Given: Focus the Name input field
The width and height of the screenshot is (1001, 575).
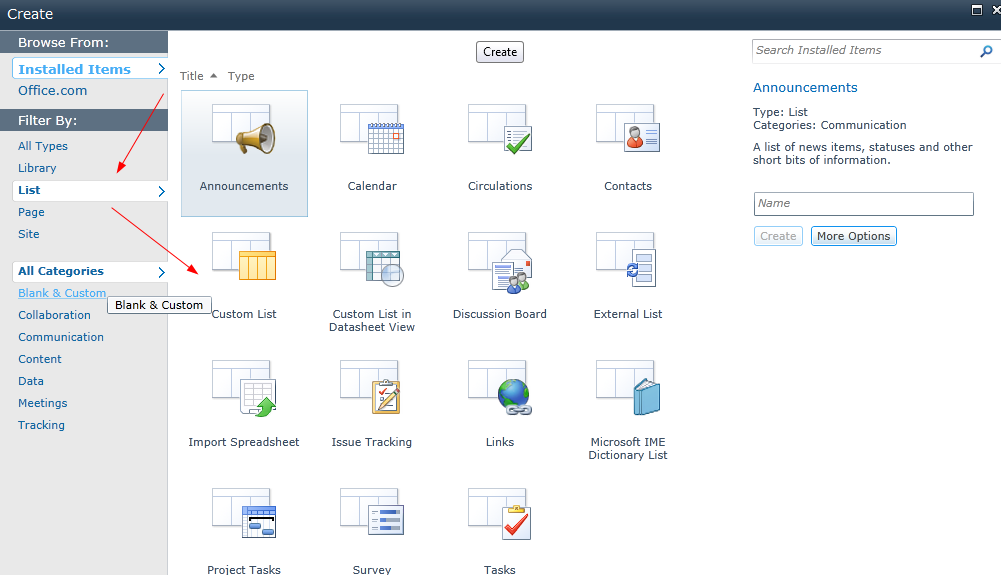Looking at the screenshot, I should (864, 204).
